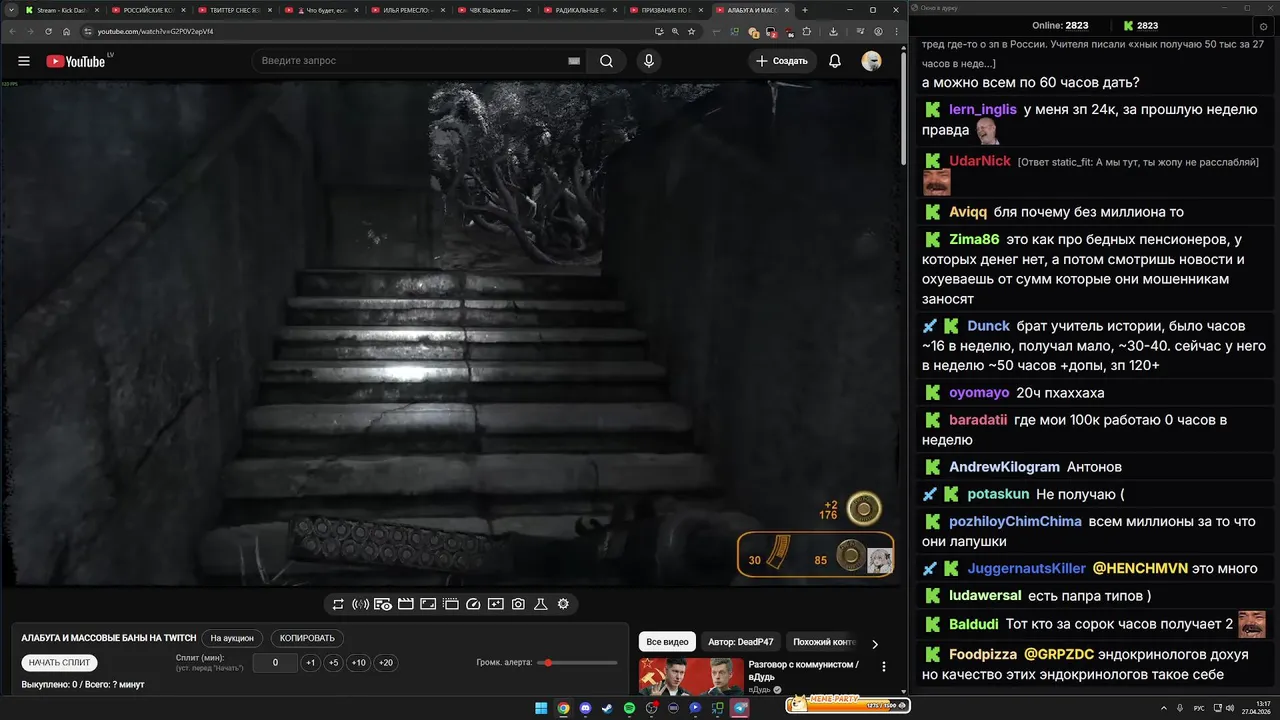This screenshot has width=1280, height=720.
Task: Select the Все видео filter chip
Action: (667, 642)
